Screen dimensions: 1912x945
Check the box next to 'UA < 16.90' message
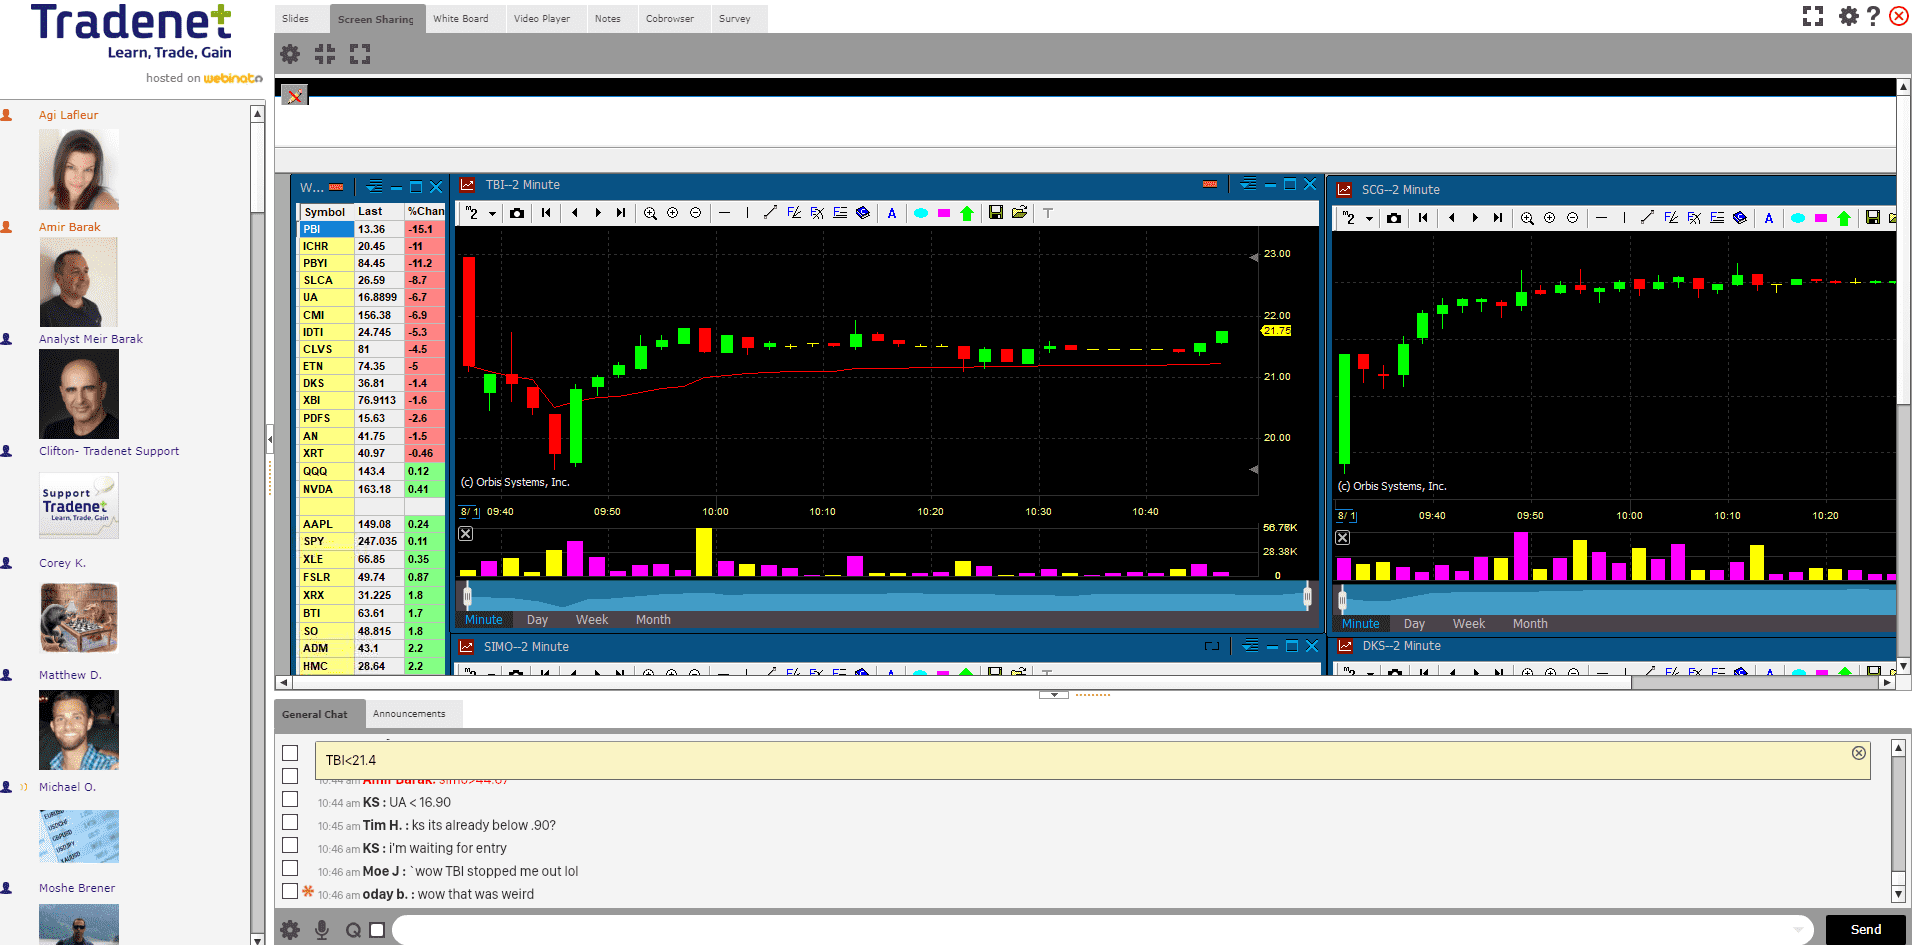(290, 799)
